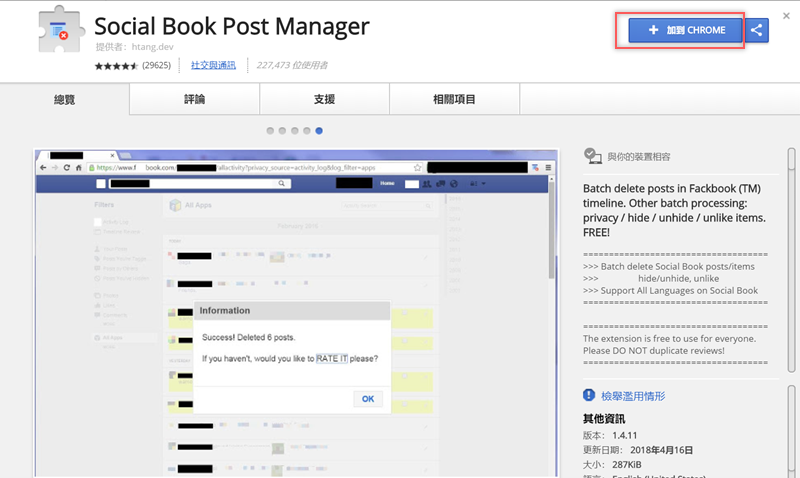Click the additional info panel scrollbar
Image resolution: width=800 pixels, height=478 pixels.
pos(791,431)
